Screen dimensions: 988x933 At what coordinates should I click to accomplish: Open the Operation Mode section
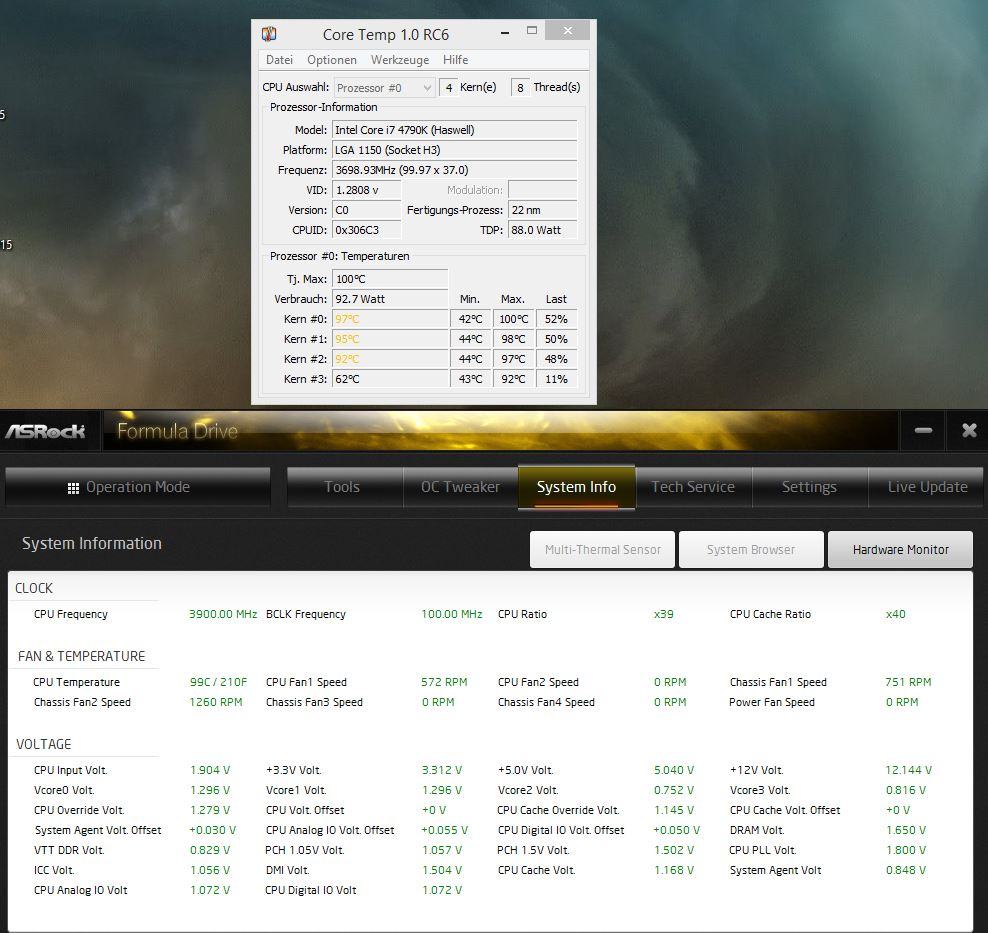138,487
